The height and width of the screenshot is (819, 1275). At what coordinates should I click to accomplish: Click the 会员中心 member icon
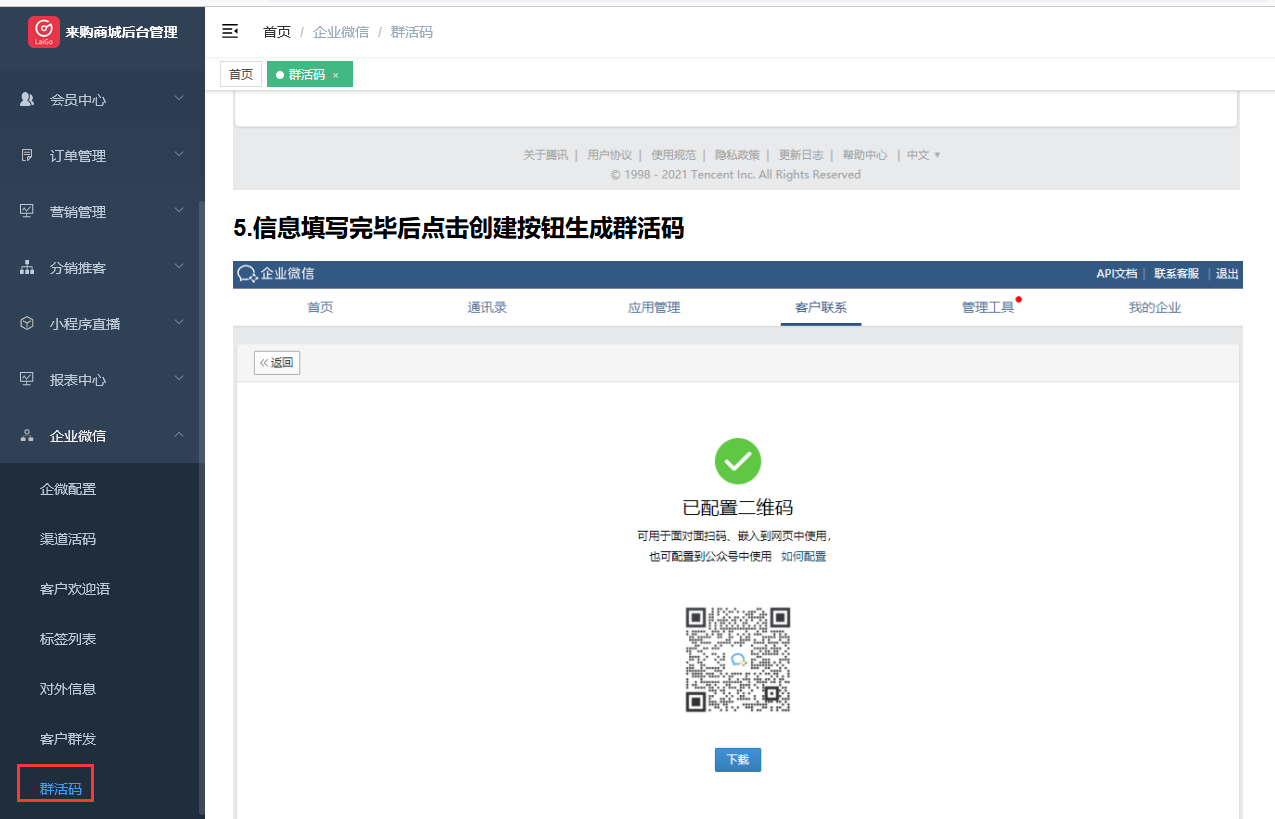(27, 100)
